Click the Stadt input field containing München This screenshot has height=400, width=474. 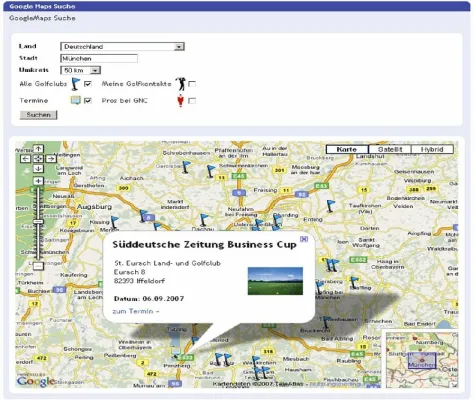(99, 58)
